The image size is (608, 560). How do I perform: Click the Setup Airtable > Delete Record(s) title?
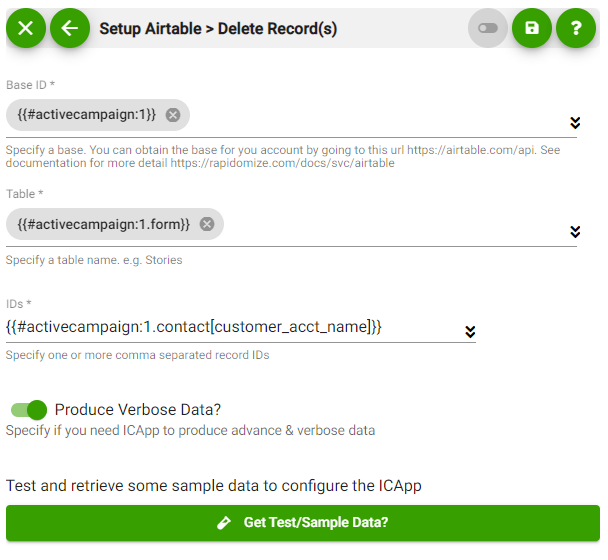coord(218,29)
